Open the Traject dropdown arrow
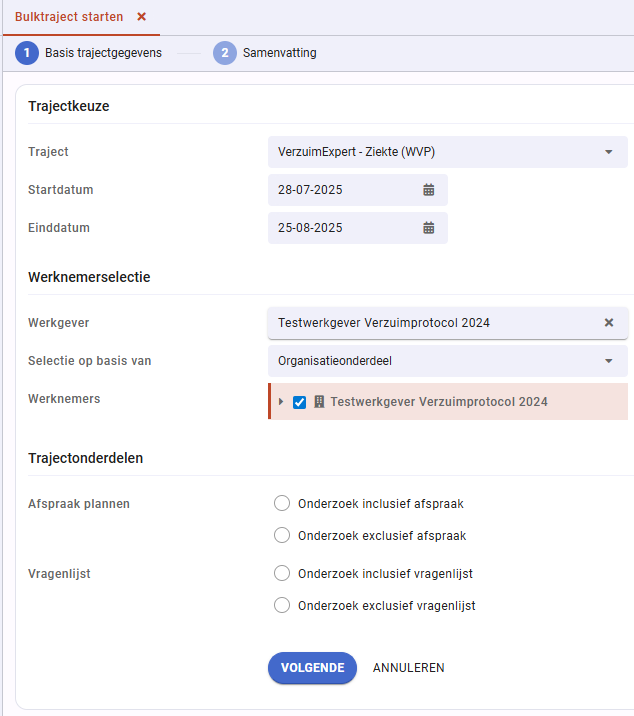634x716 pixels. coord(608,152)
